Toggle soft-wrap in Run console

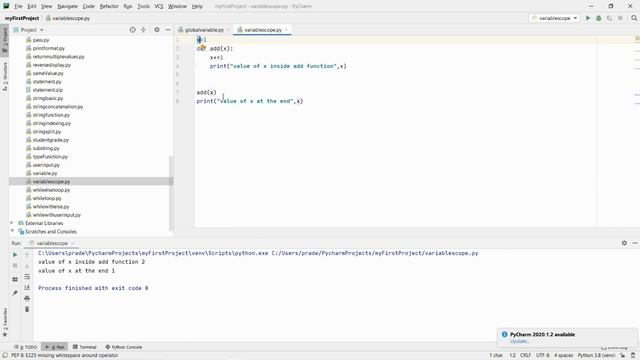pyautogui.click(x=27, y=277)
